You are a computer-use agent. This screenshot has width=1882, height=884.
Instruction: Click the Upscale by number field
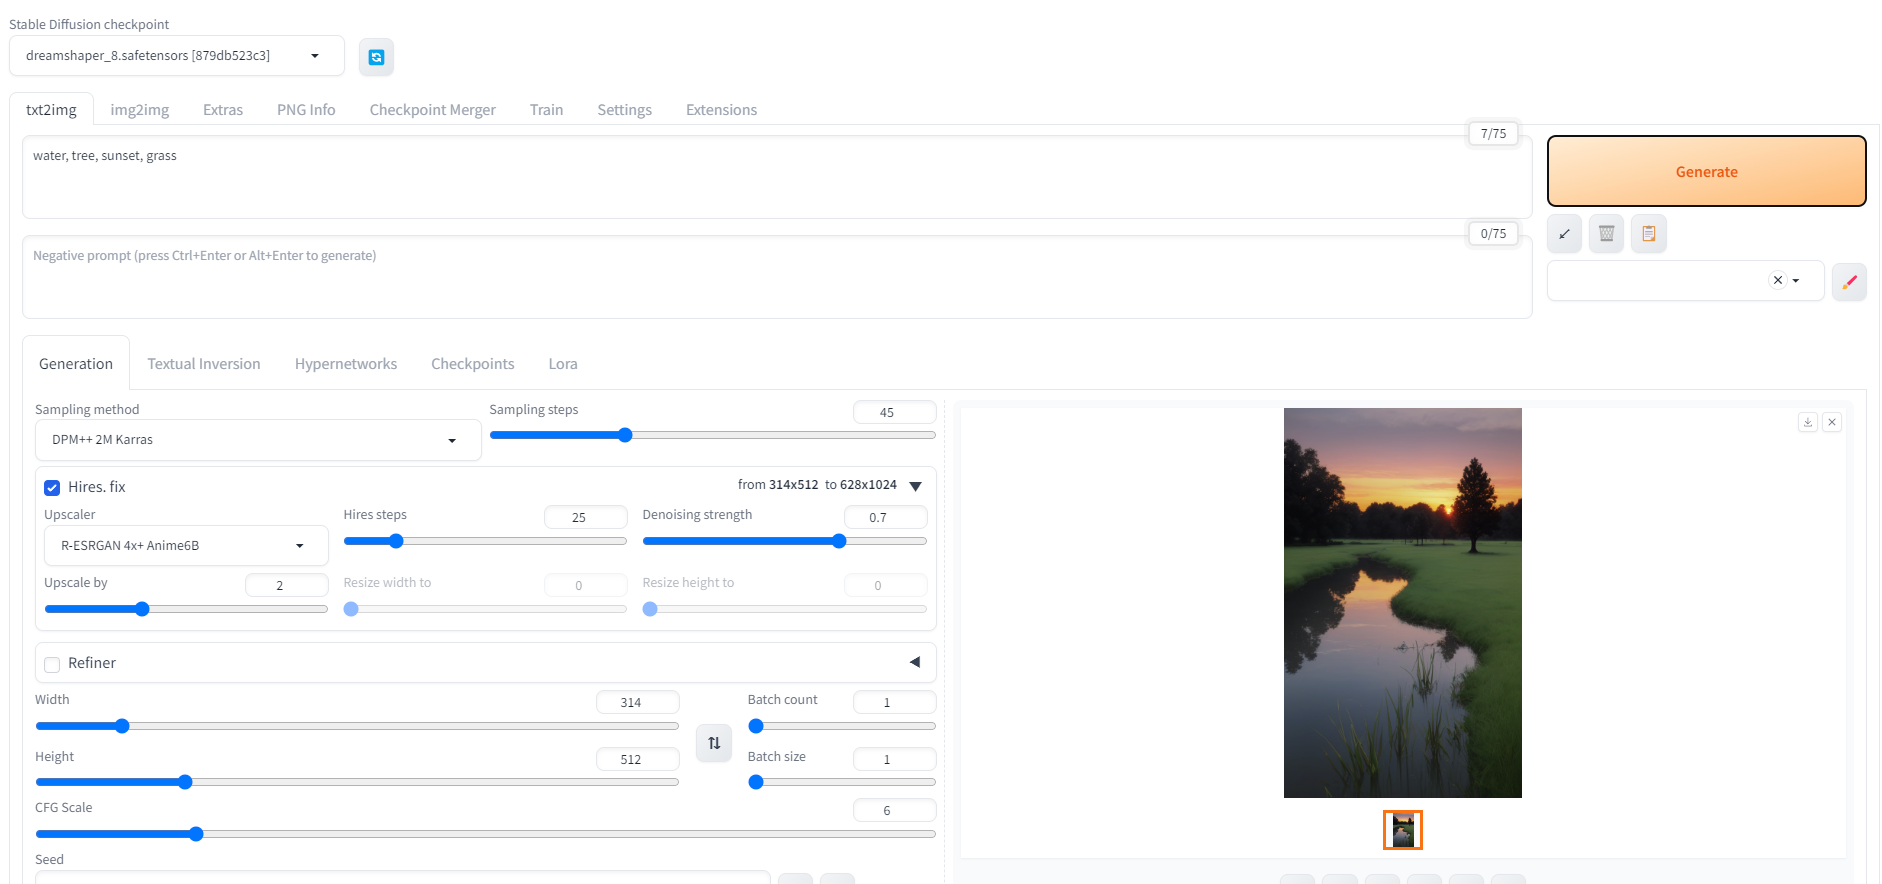click(x=286, y=585)
